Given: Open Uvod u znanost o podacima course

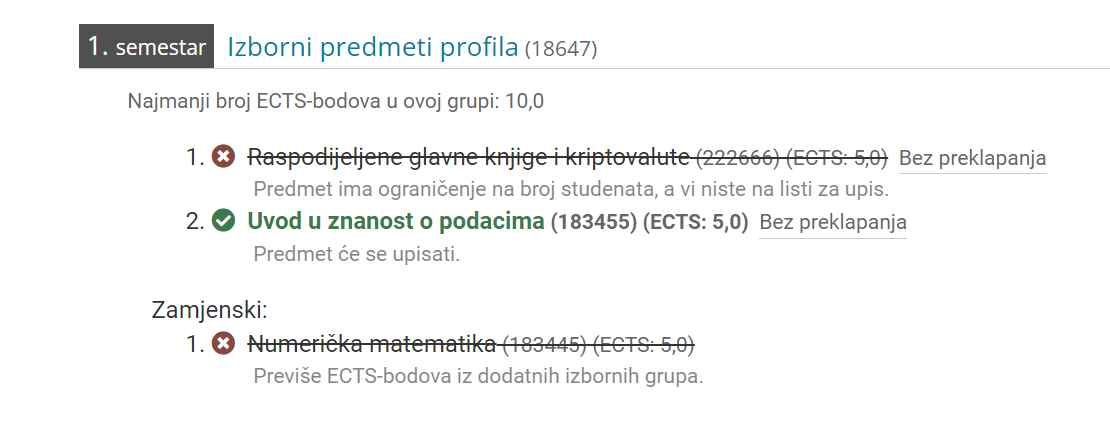Looking at the screenshot, I should 396,221.
